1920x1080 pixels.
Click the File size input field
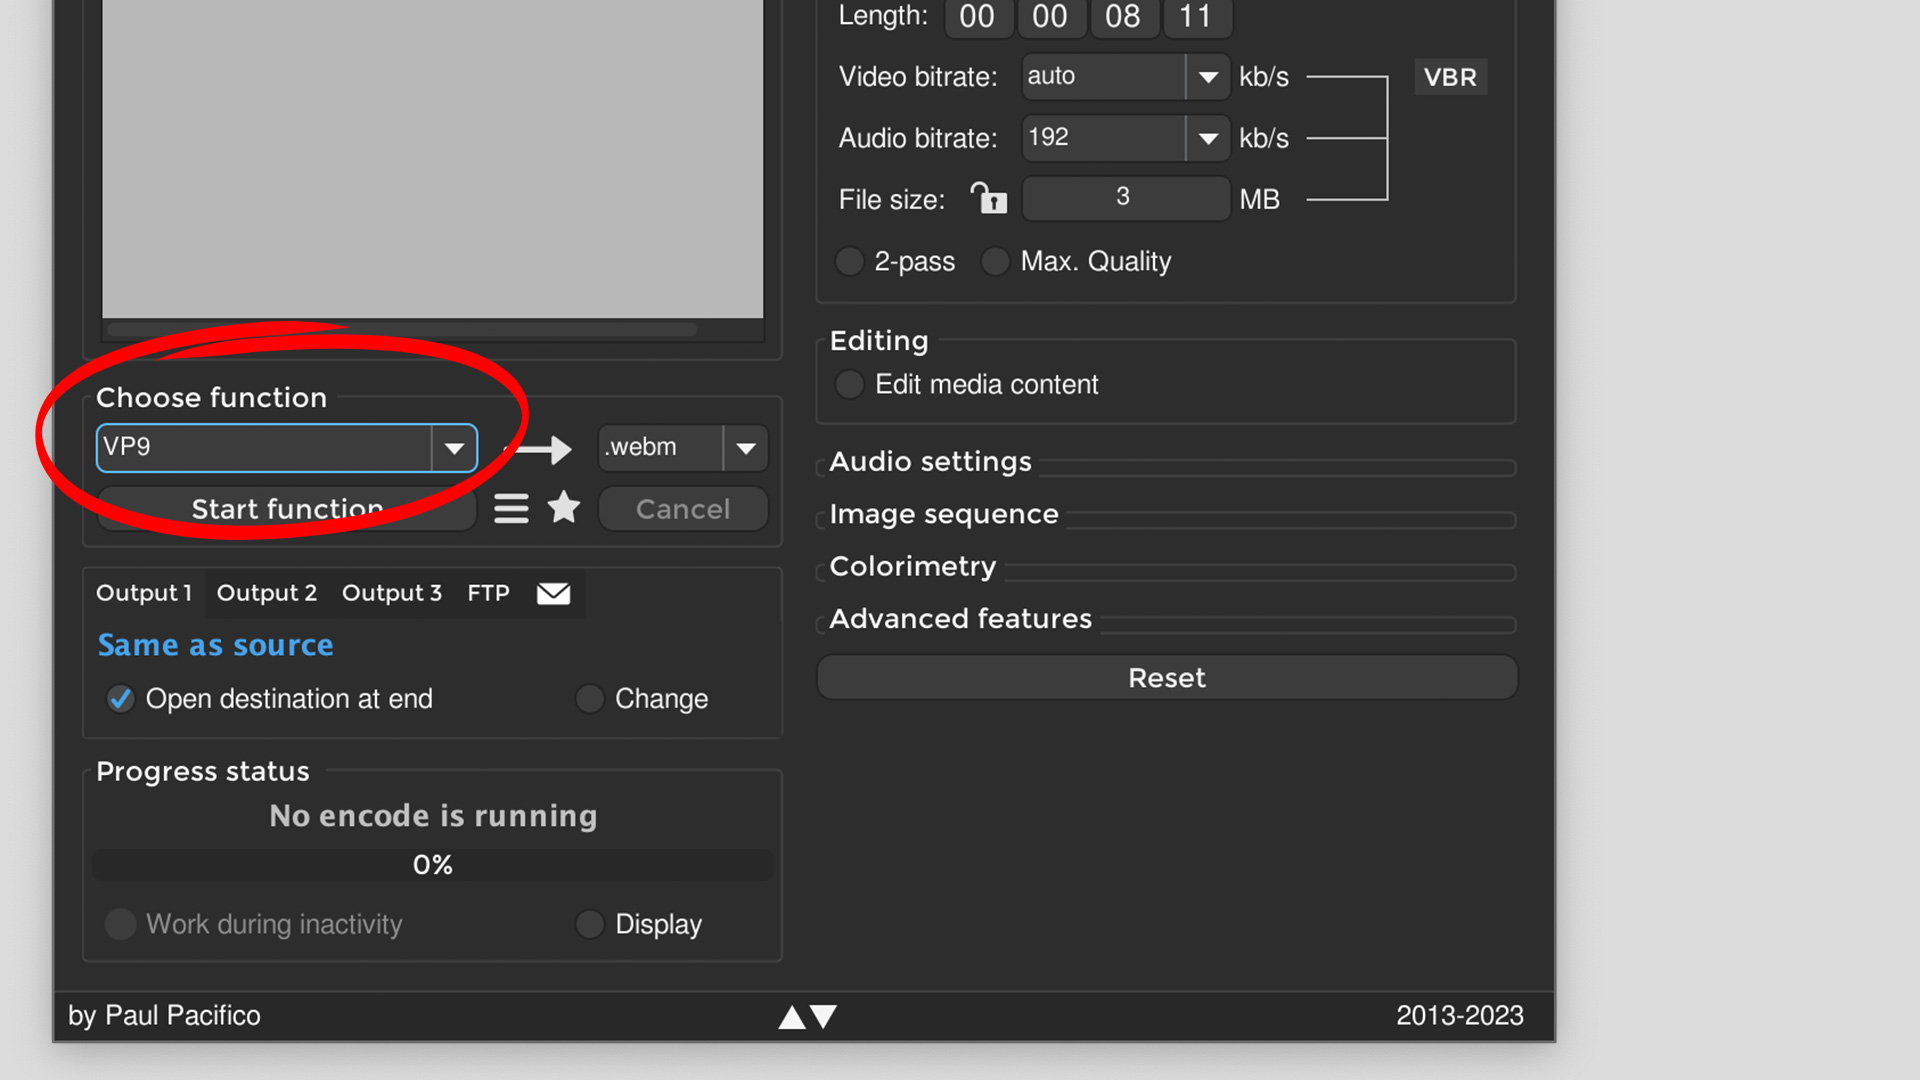pyautogui.click(x=1125, y=198)
